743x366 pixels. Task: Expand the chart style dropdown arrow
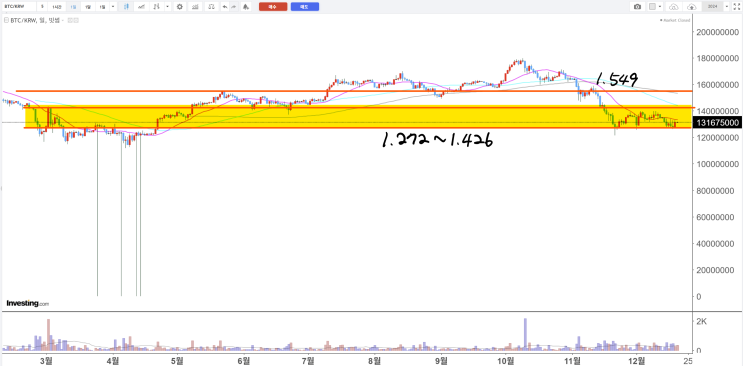[168, 7]
